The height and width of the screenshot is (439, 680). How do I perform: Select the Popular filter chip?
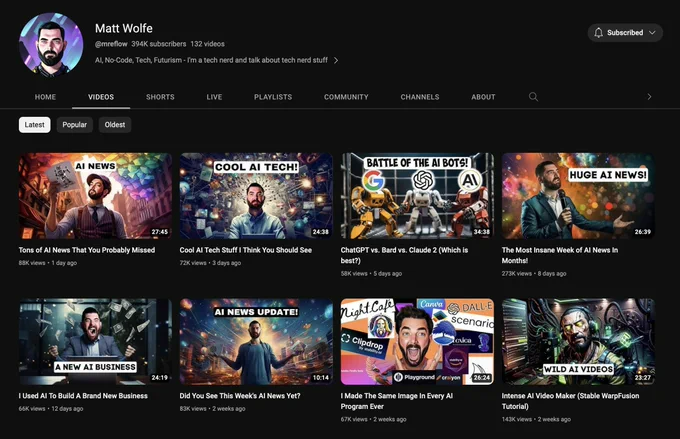click(75, 125)
